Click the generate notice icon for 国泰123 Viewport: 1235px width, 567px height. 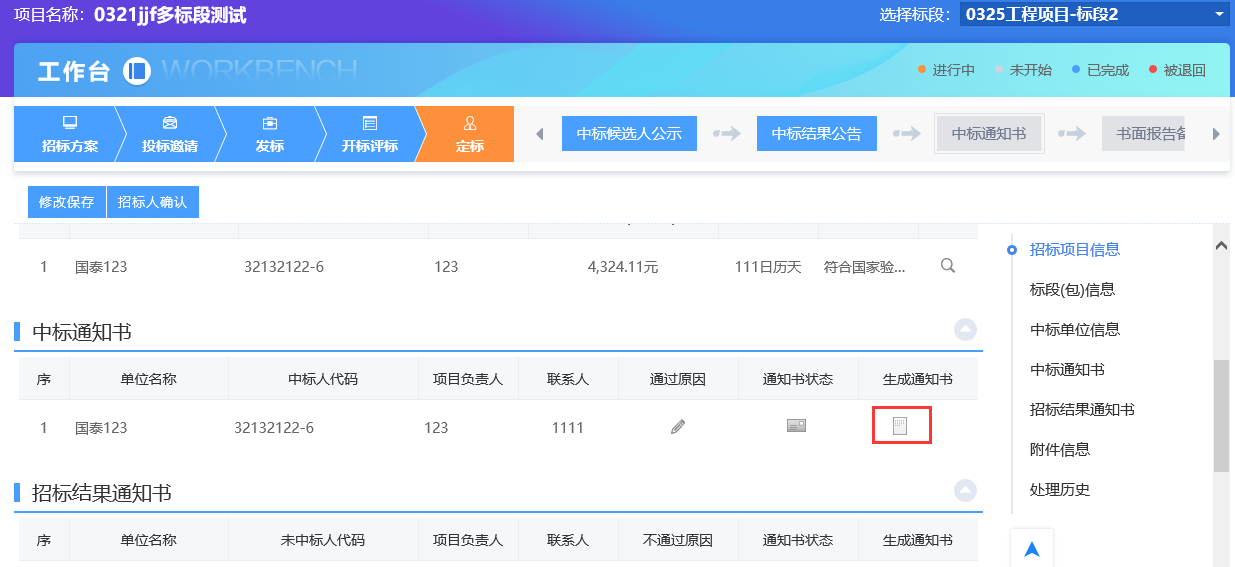click(x=900, y=427)
